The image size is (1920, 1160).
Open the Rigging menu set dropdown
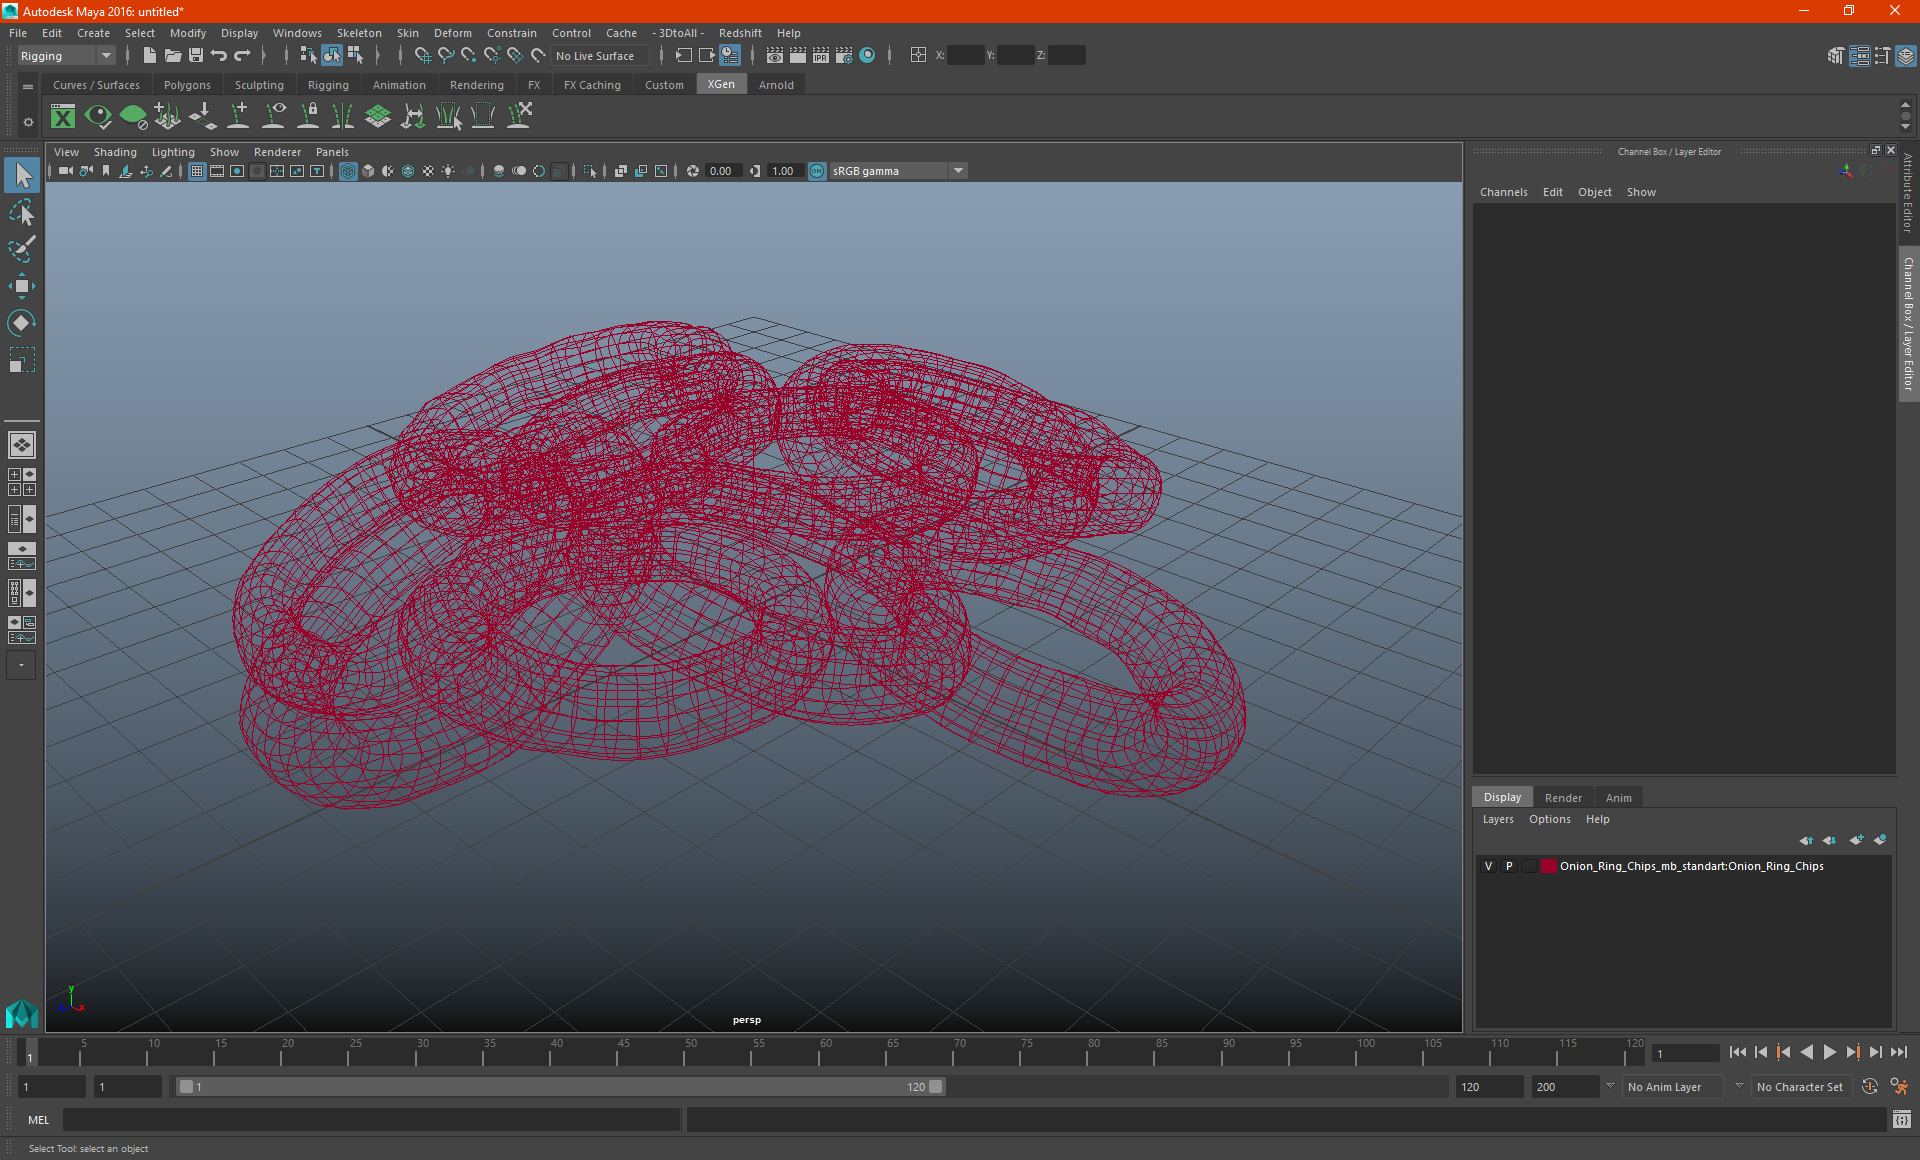click(x=66, y=56)
